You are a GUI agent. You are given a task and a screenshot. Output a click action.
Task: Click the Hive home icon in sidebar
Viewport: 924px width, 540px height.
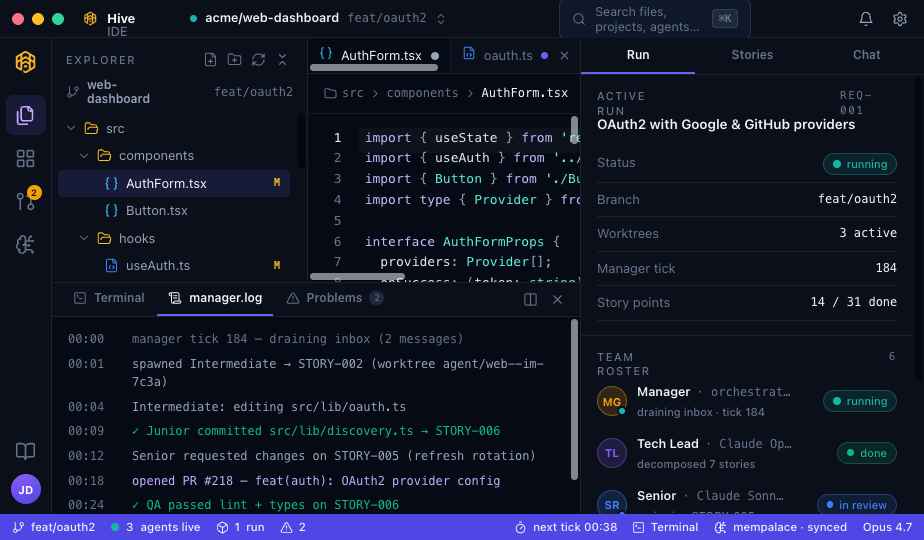tap(25, 62)
